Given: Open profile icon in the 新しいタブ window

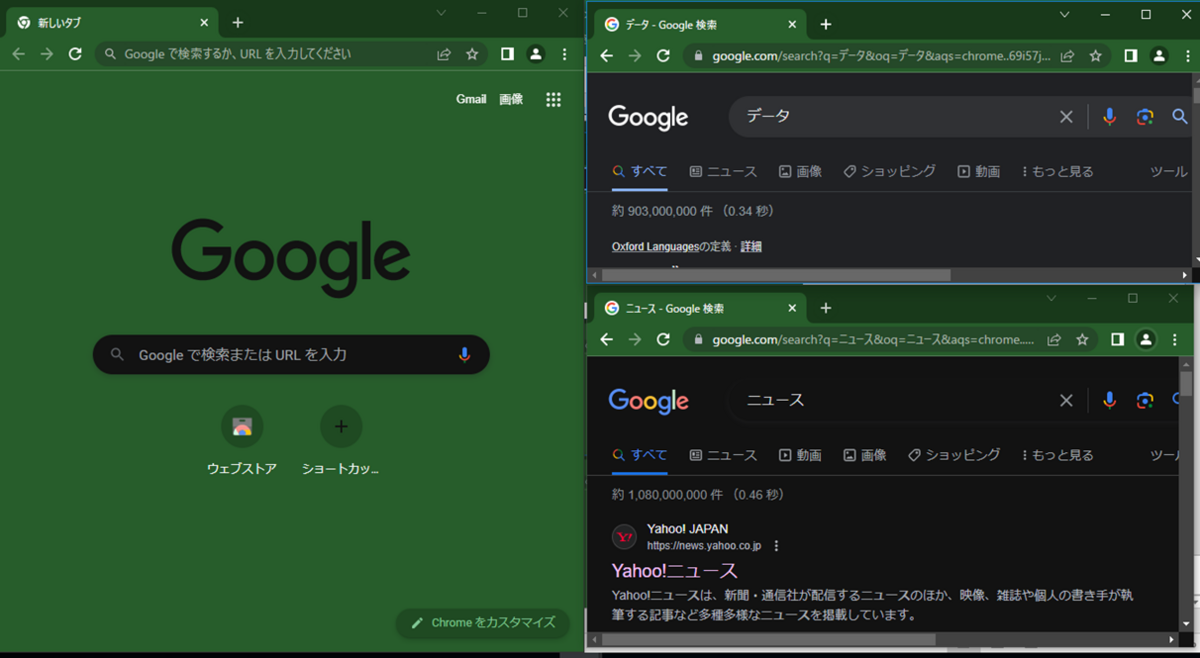Looking at the screenshot, I should click(536, 54).
